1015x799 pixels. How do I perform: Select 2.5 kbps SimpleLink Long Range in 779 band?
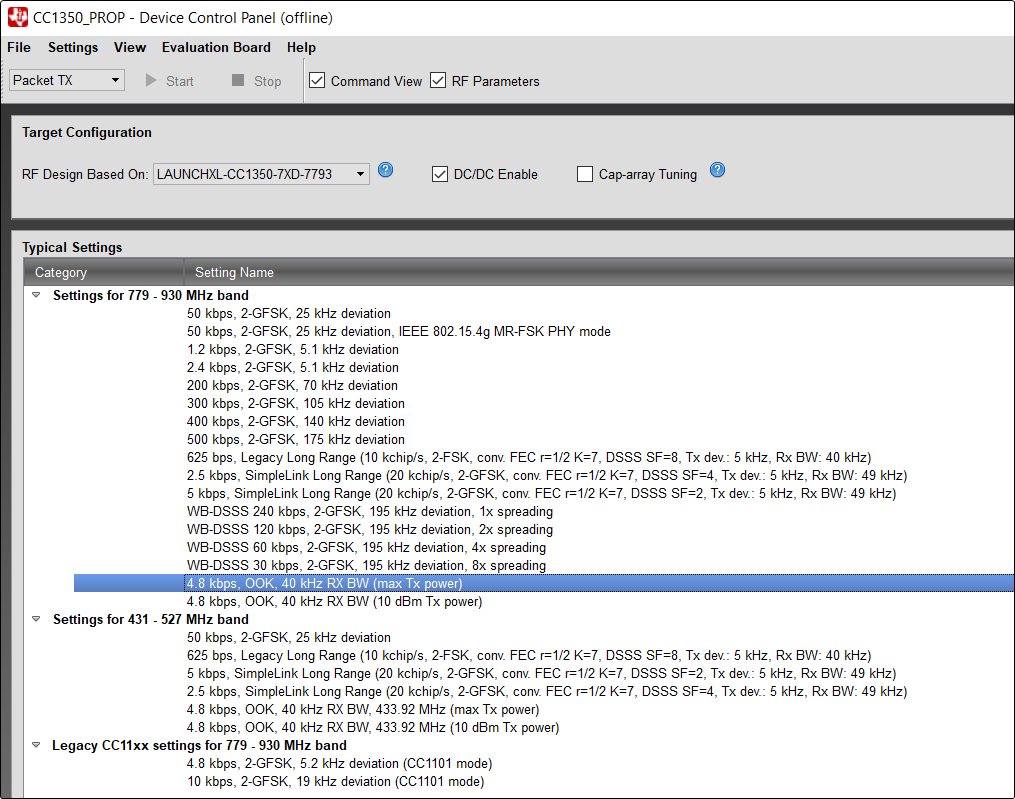tap(547, 476)
